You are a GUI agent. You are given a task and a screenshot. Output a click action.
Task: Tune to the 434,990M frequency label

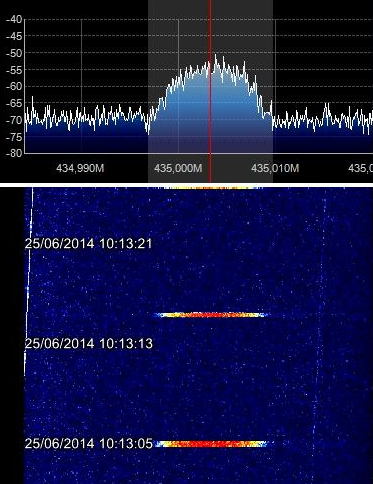(80, 168)
